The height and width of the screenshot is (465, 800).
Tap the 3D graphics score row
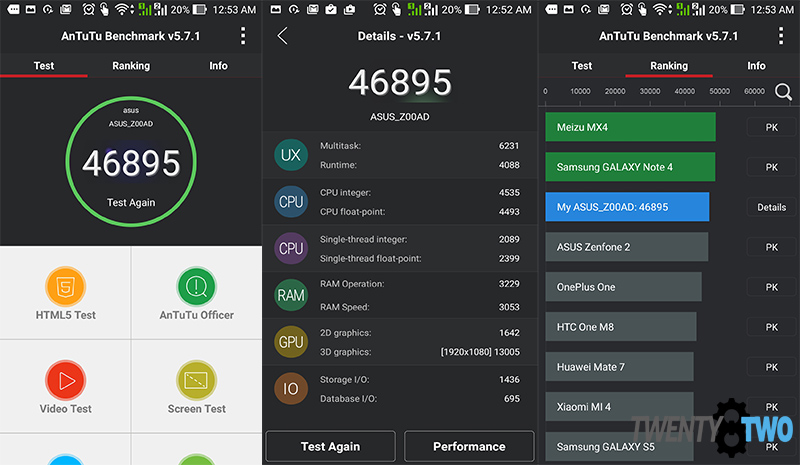coord(419,352)
